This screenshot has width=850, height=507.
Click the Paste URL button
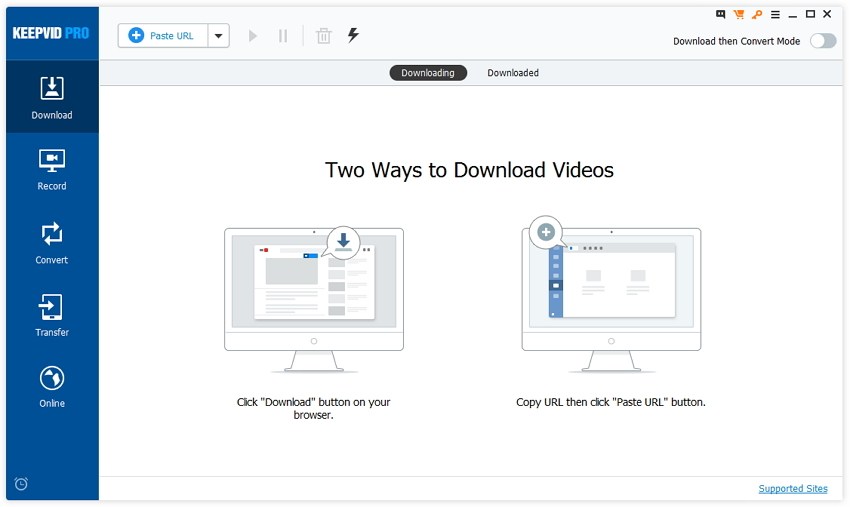(x=162, y=36)
